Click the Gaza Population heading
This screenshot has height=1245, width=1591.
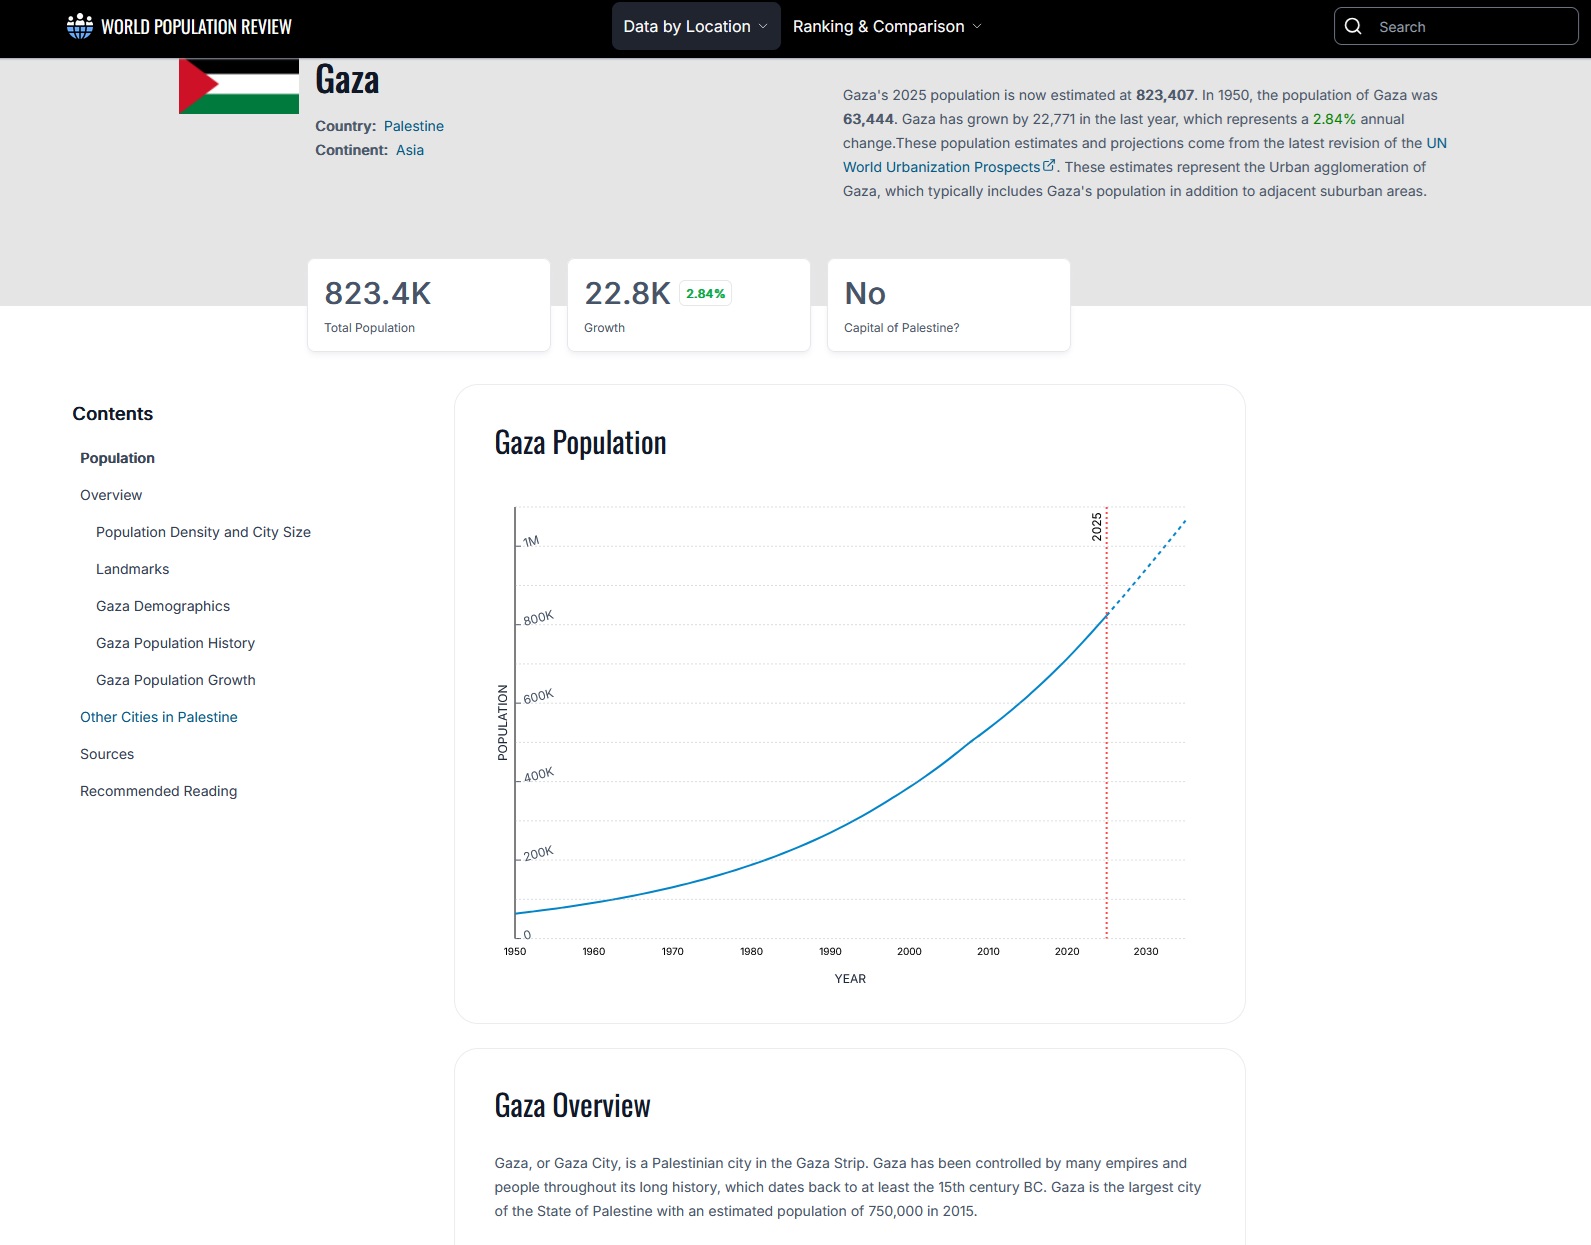click(580, 443)
